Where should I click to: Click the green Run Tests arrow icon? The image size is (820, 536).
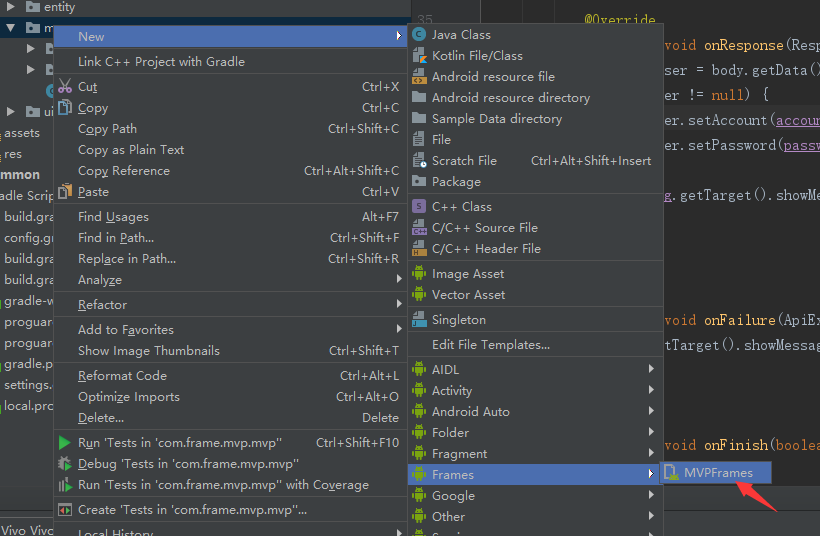click(65, 443)
